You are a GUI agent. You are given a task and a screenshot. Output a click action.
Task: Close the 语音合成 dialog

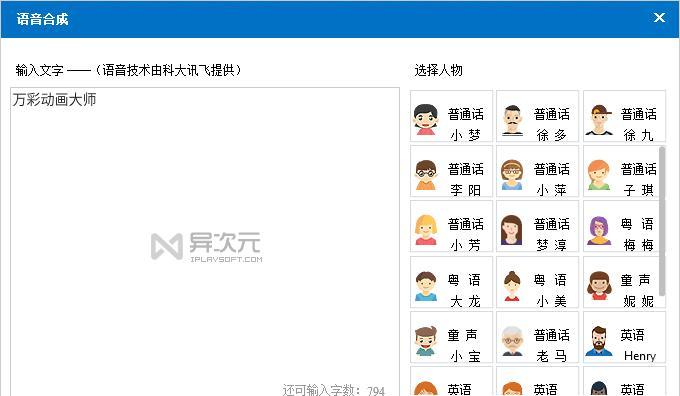pos(659,17)
